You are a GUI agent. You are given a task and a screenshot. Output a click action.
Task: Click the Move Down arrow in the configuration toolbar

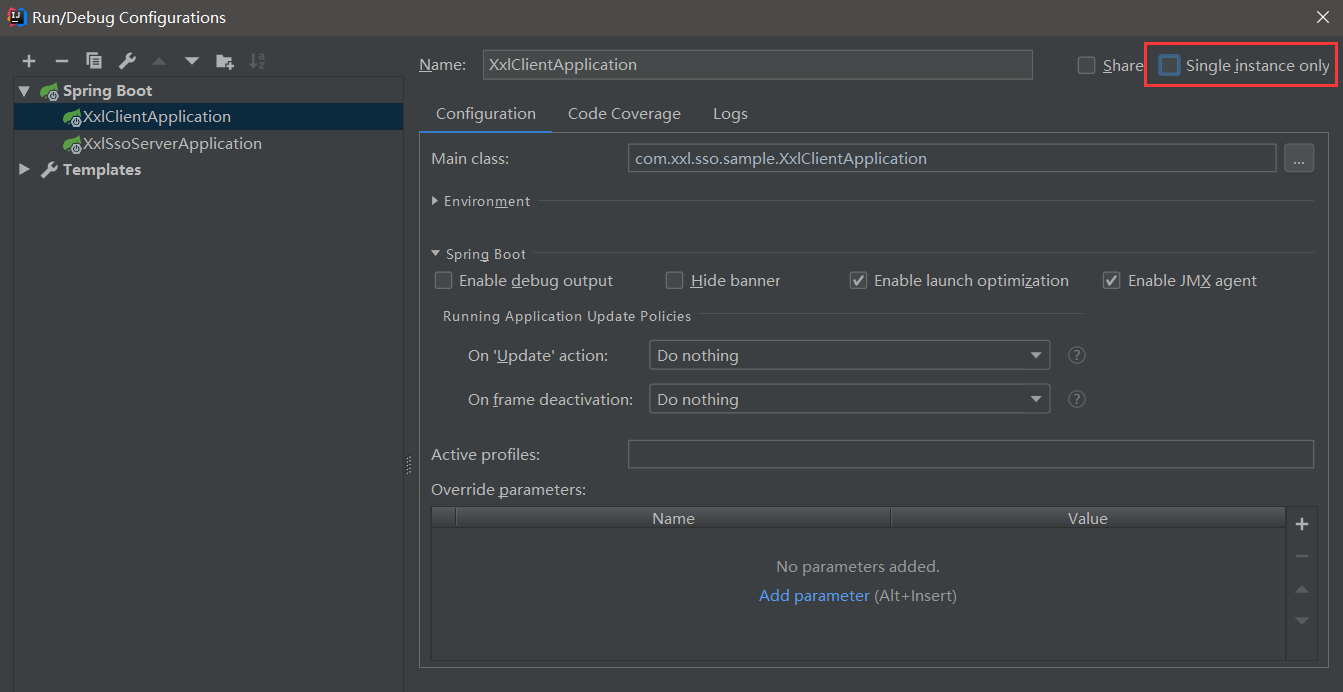(192, 62)
